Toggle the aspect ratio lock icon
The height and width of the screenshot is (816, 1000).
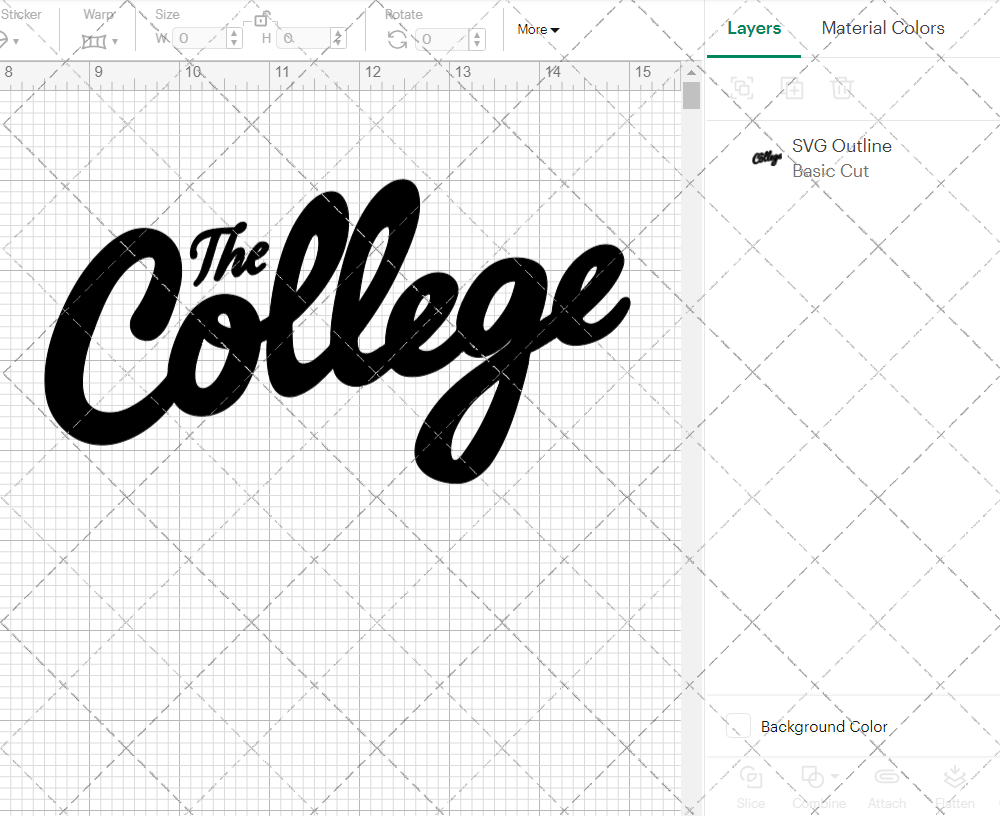(x=261, y=19)
